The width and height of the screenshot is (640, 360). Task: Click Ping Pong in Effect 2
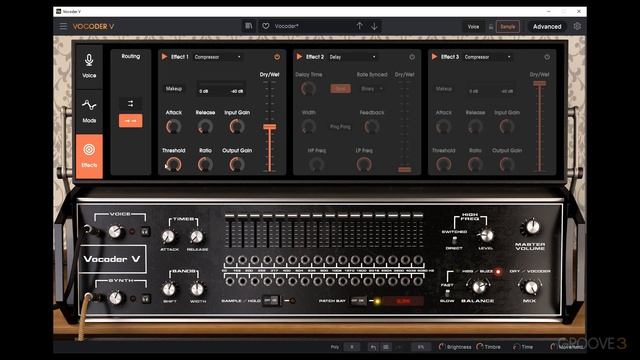[340, 127]
